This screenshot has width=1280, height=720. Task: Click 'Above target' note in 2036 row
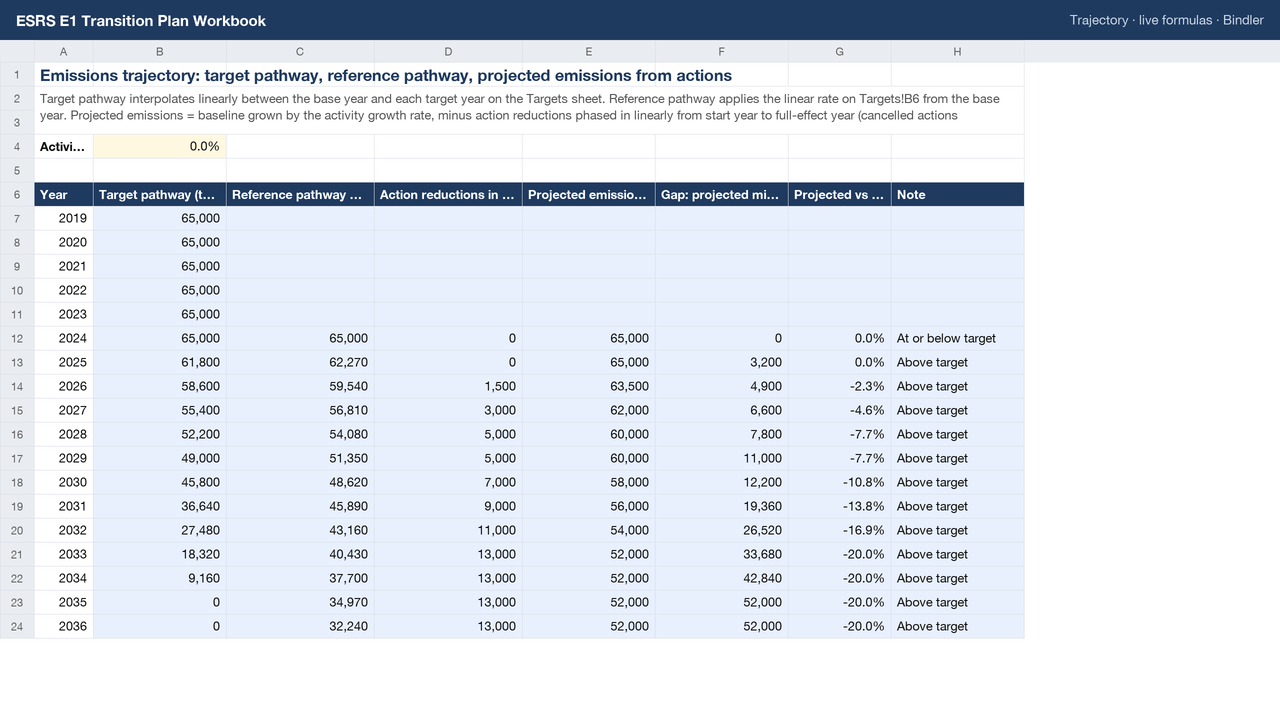pos(958,626)
